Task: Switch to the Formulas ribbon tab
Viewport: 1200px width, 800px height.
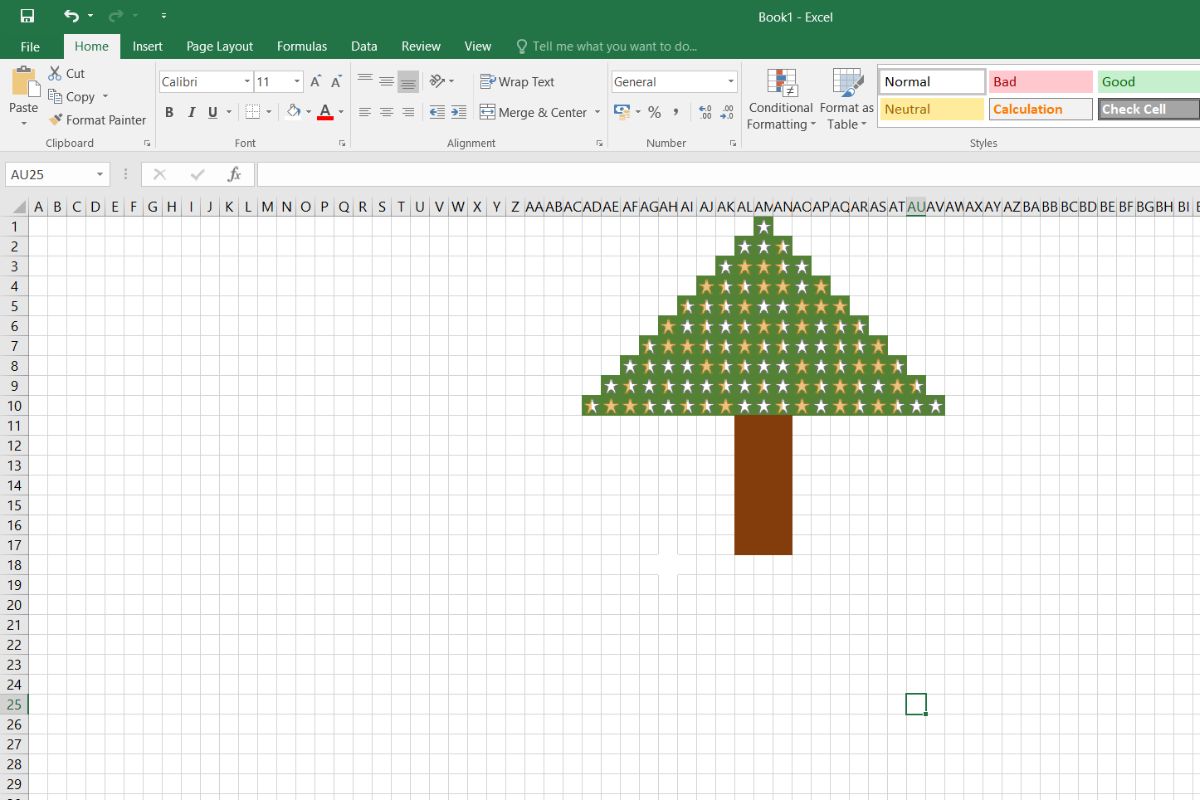Action: tap(302, 46)
